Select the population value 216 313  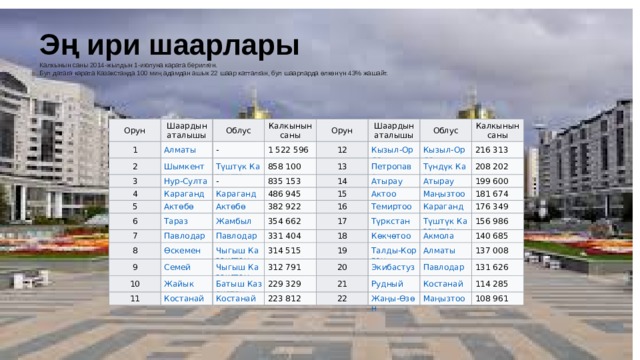pos(492,150)
